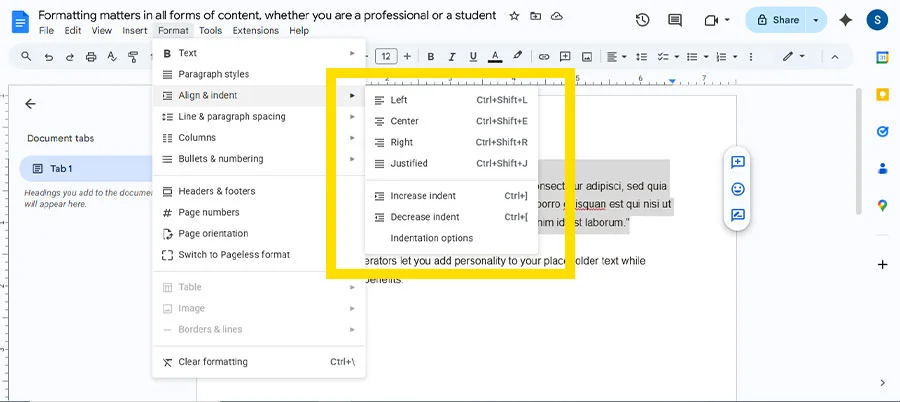The height and width of the screenshot is (402, 900).
Task: Choose Decrease indent in submenu
Action: pyautogui.click(x=451, y=217)
